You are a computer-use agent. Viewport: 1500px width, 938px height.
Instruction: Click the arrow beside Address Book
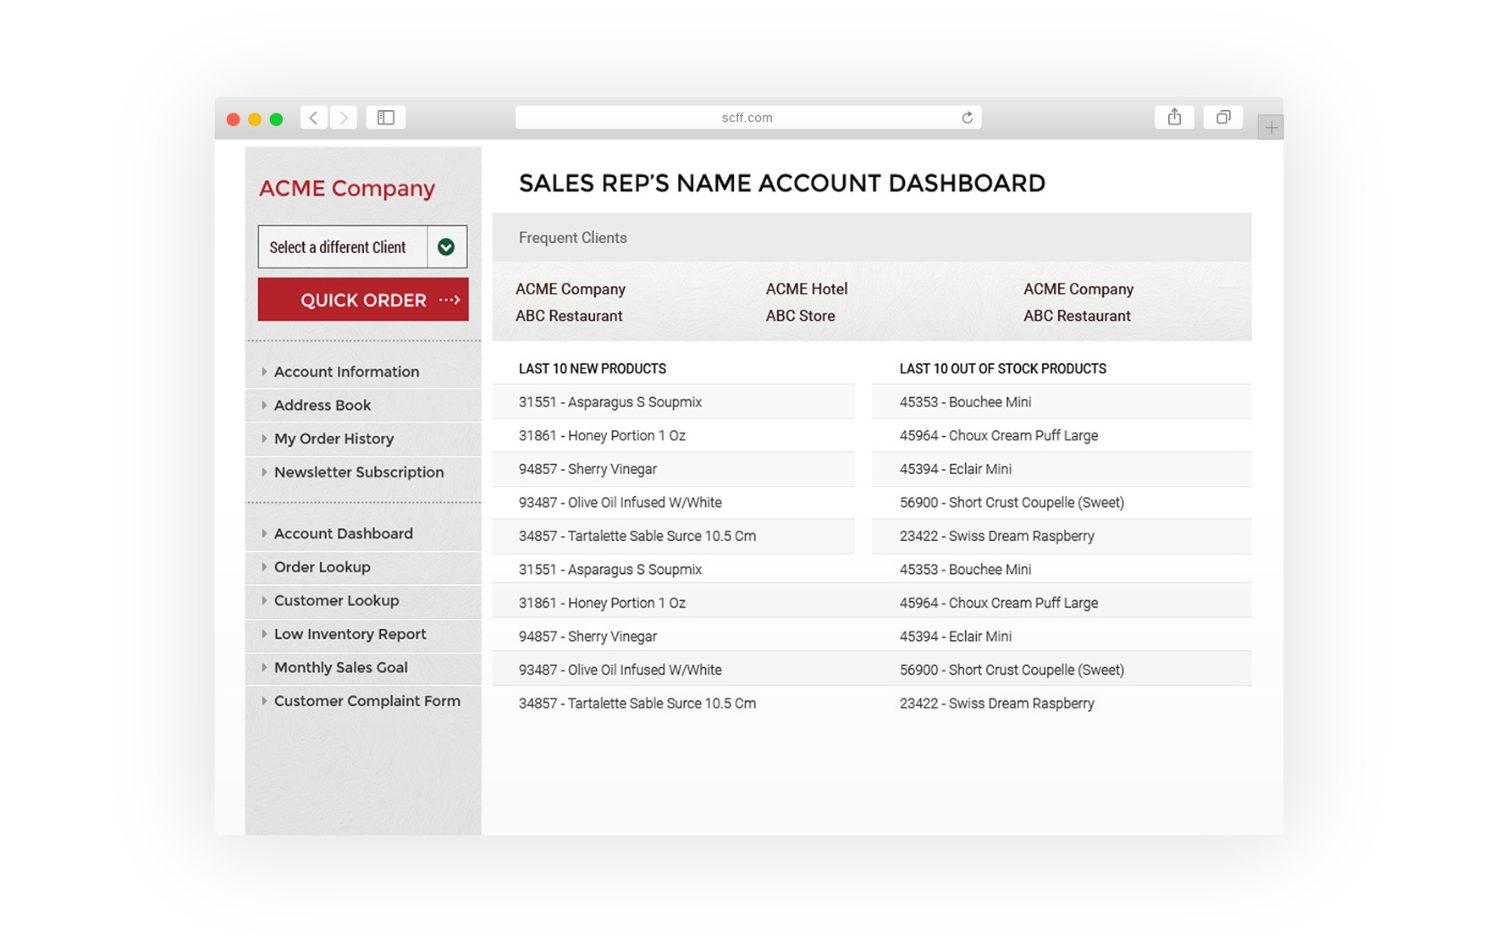coord(264,405)
